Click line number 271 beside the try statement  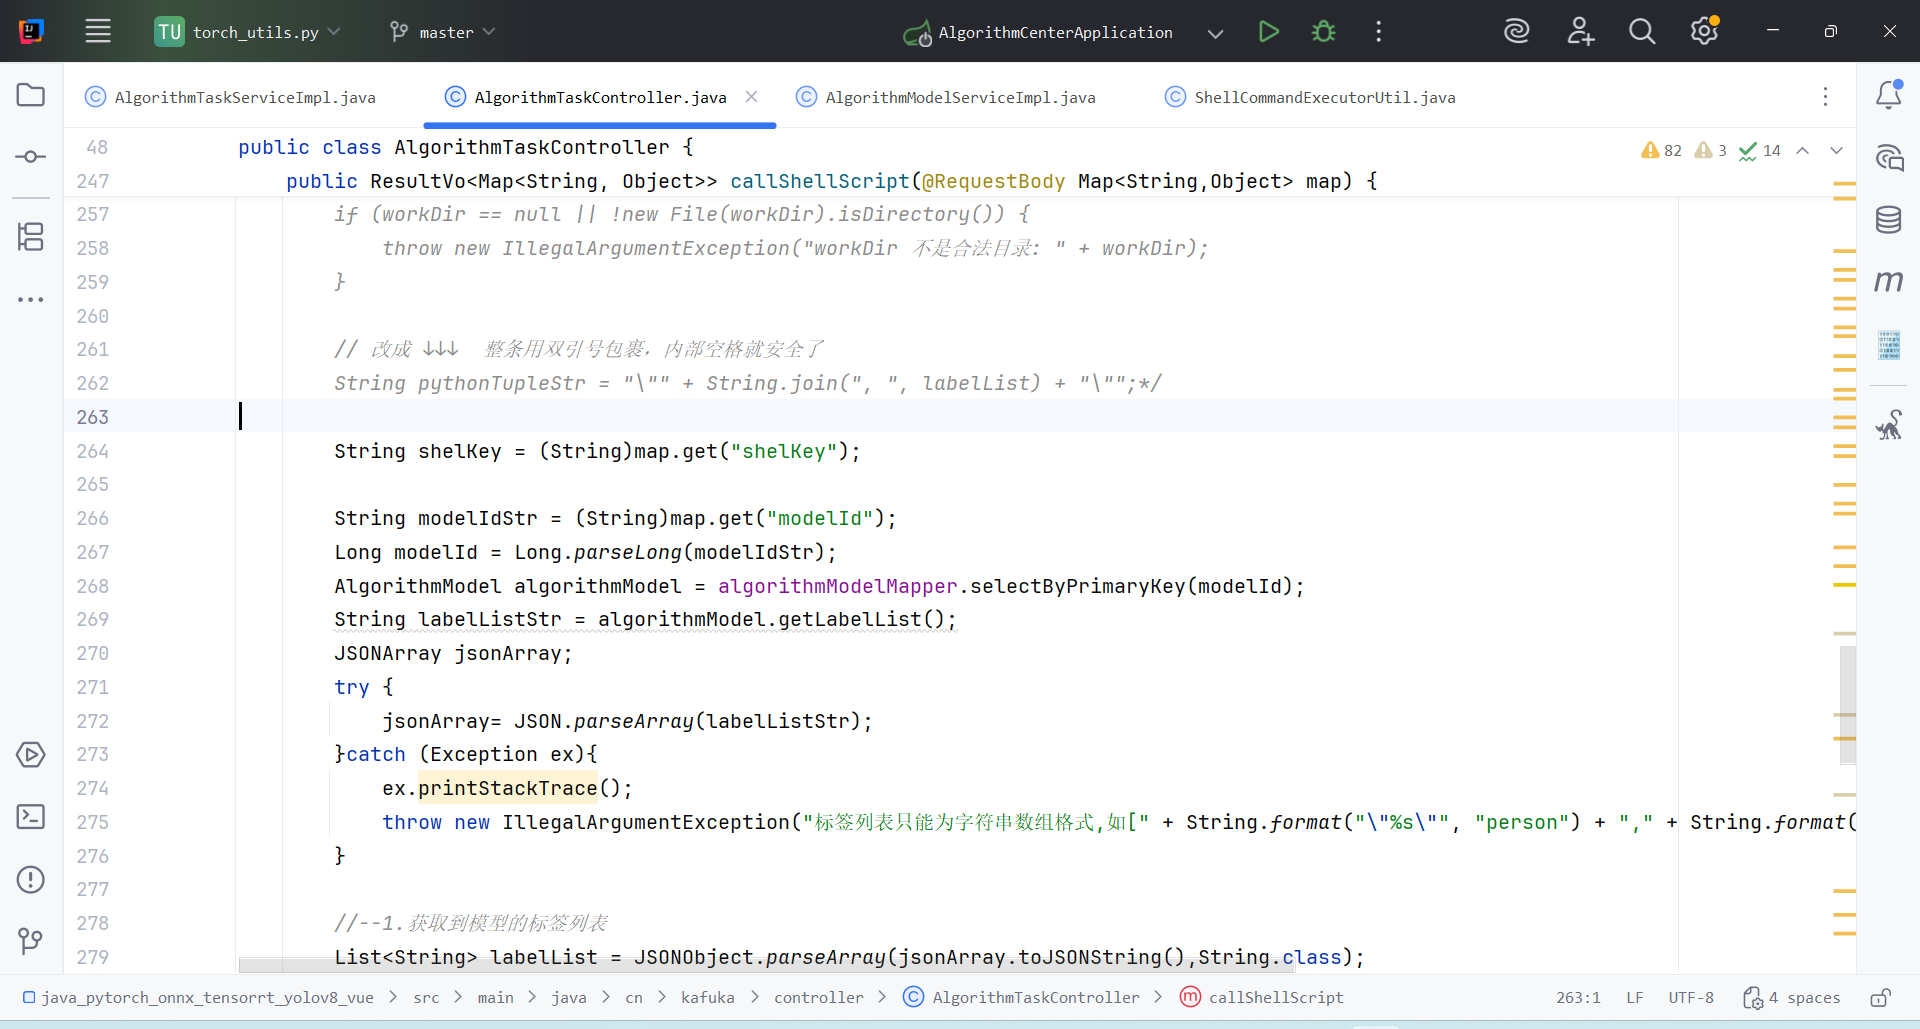point(92,687)
